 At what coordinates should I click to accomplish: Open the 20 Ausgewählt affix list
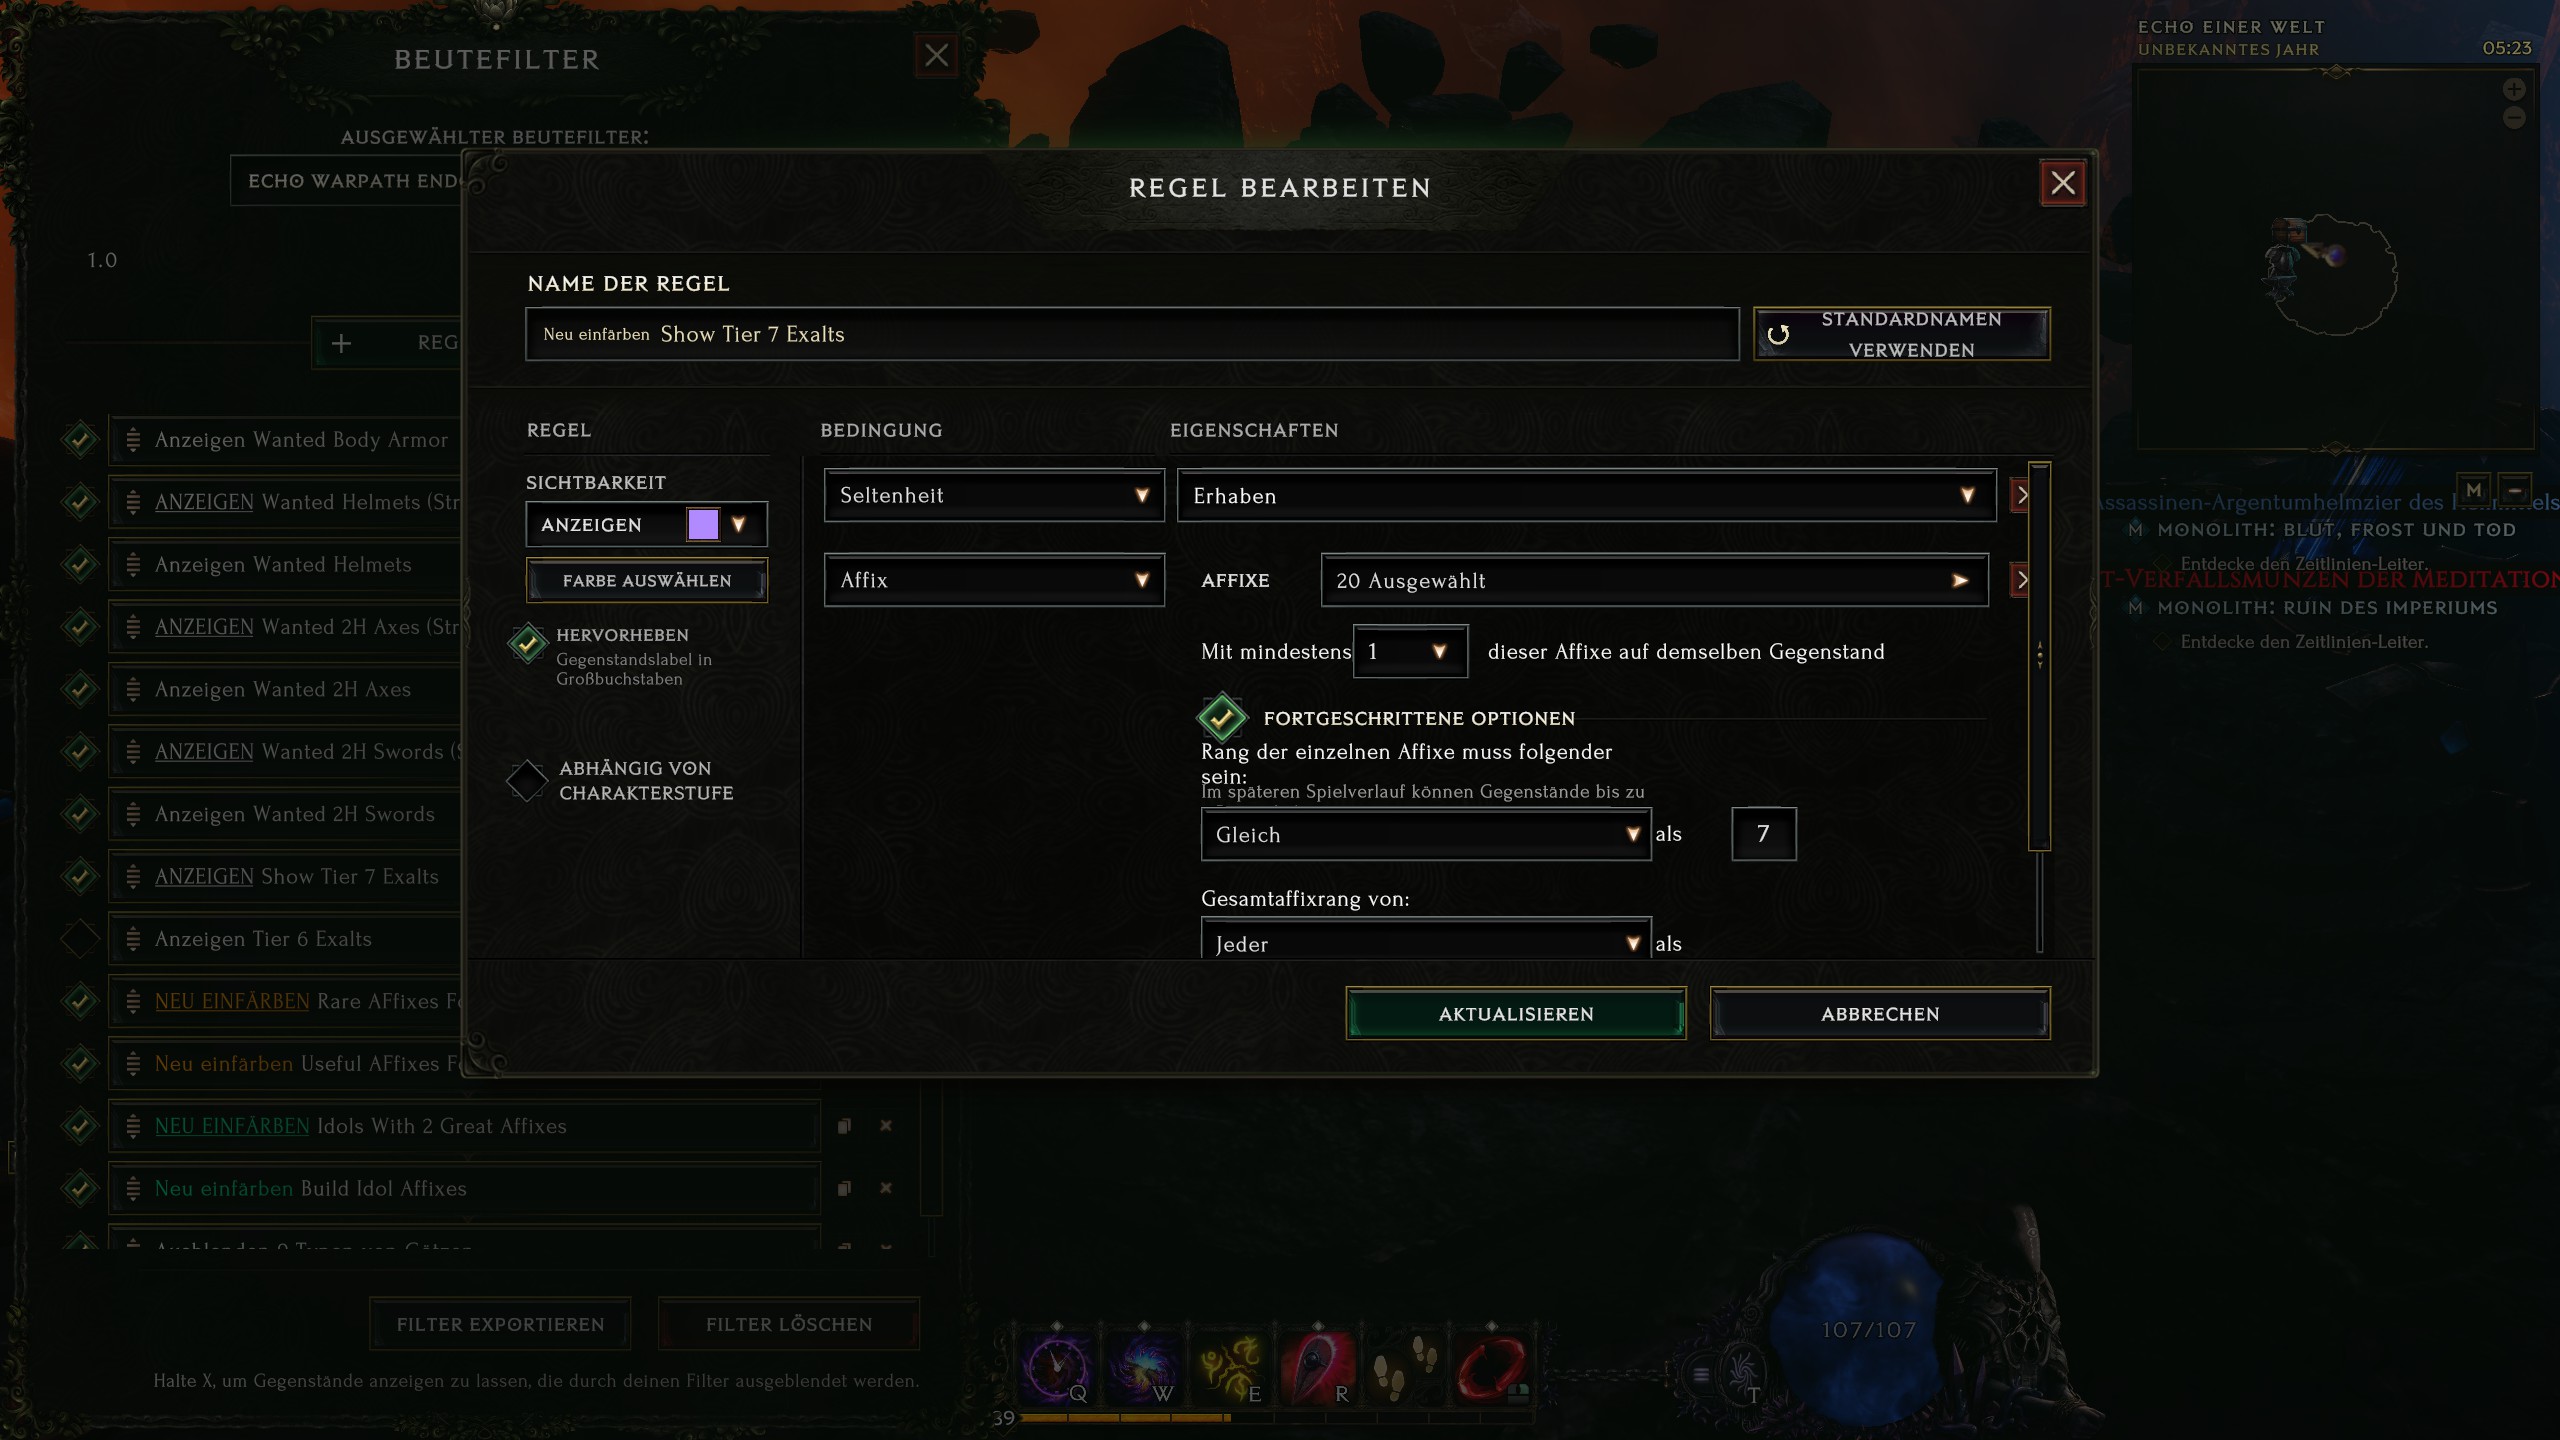(x=1654, y=580)
